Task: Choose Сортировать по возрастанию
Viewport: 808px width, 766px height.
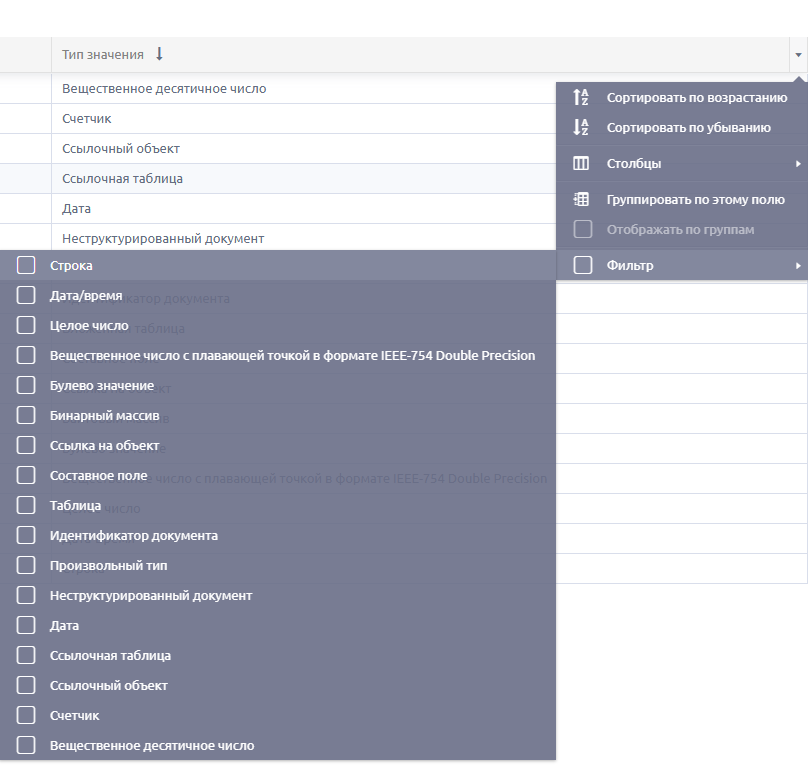Action: pos(682,97)
